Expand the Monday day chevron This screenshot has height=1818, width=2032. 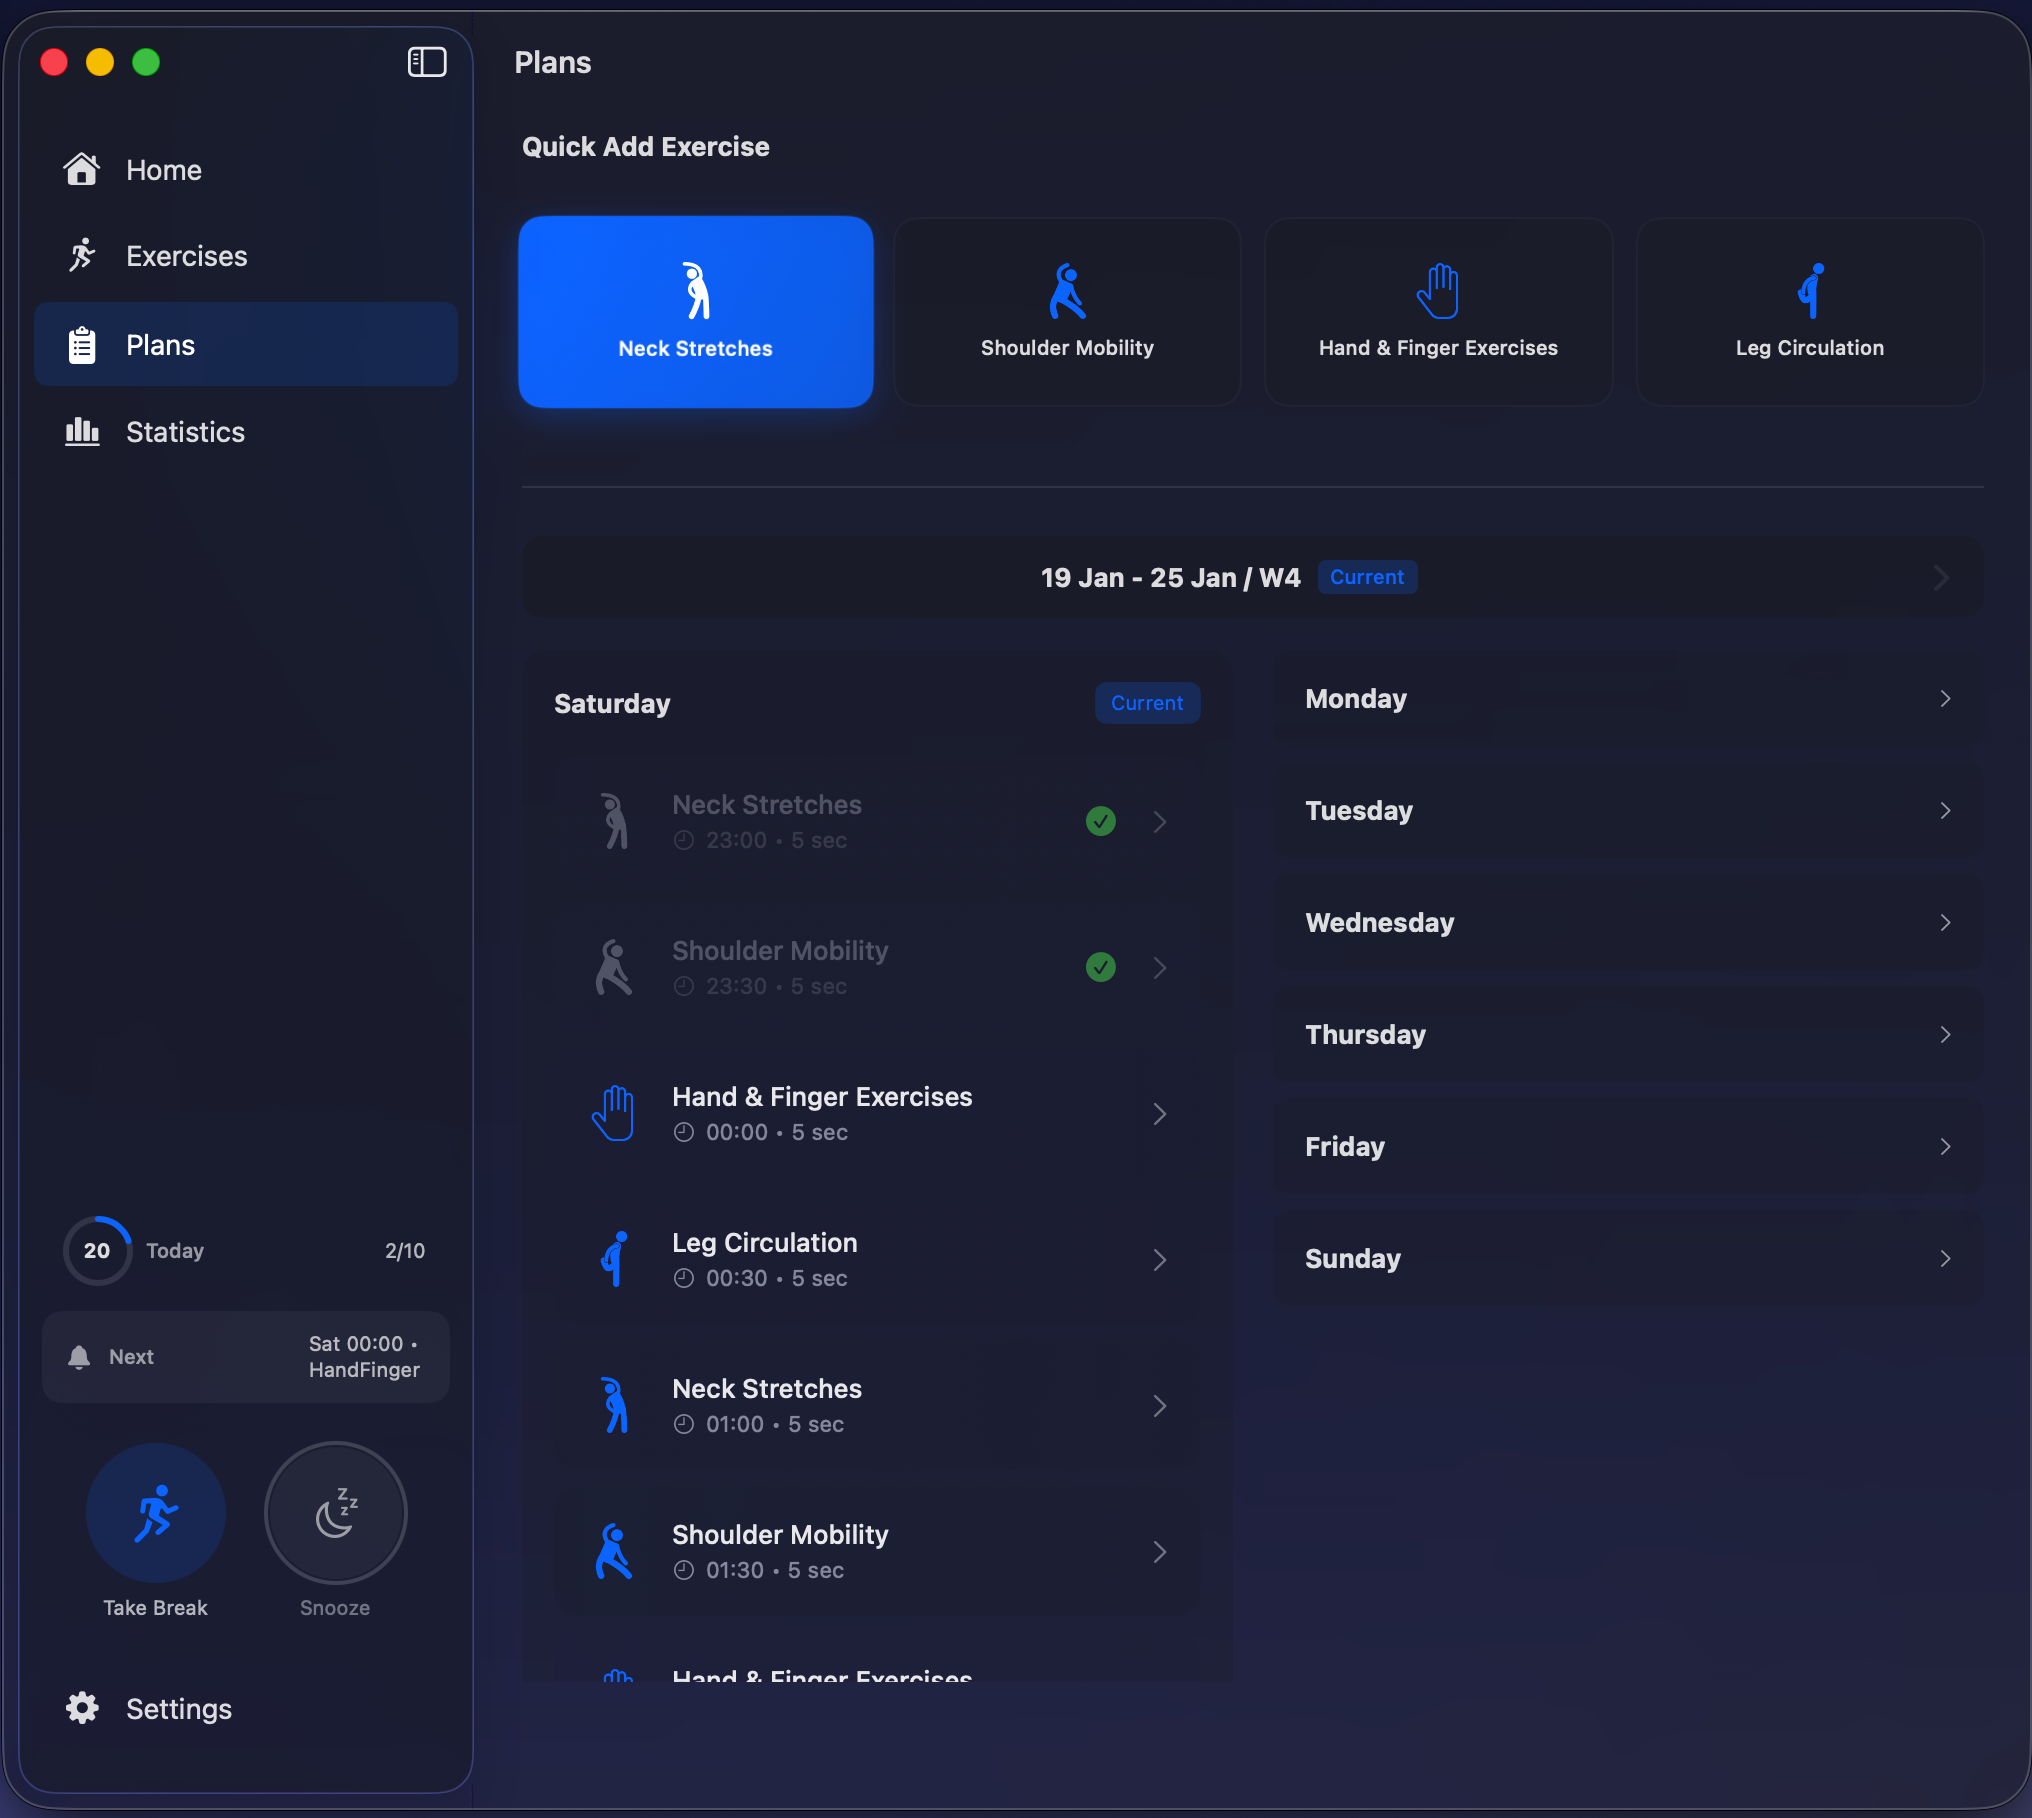[1945, 699]
